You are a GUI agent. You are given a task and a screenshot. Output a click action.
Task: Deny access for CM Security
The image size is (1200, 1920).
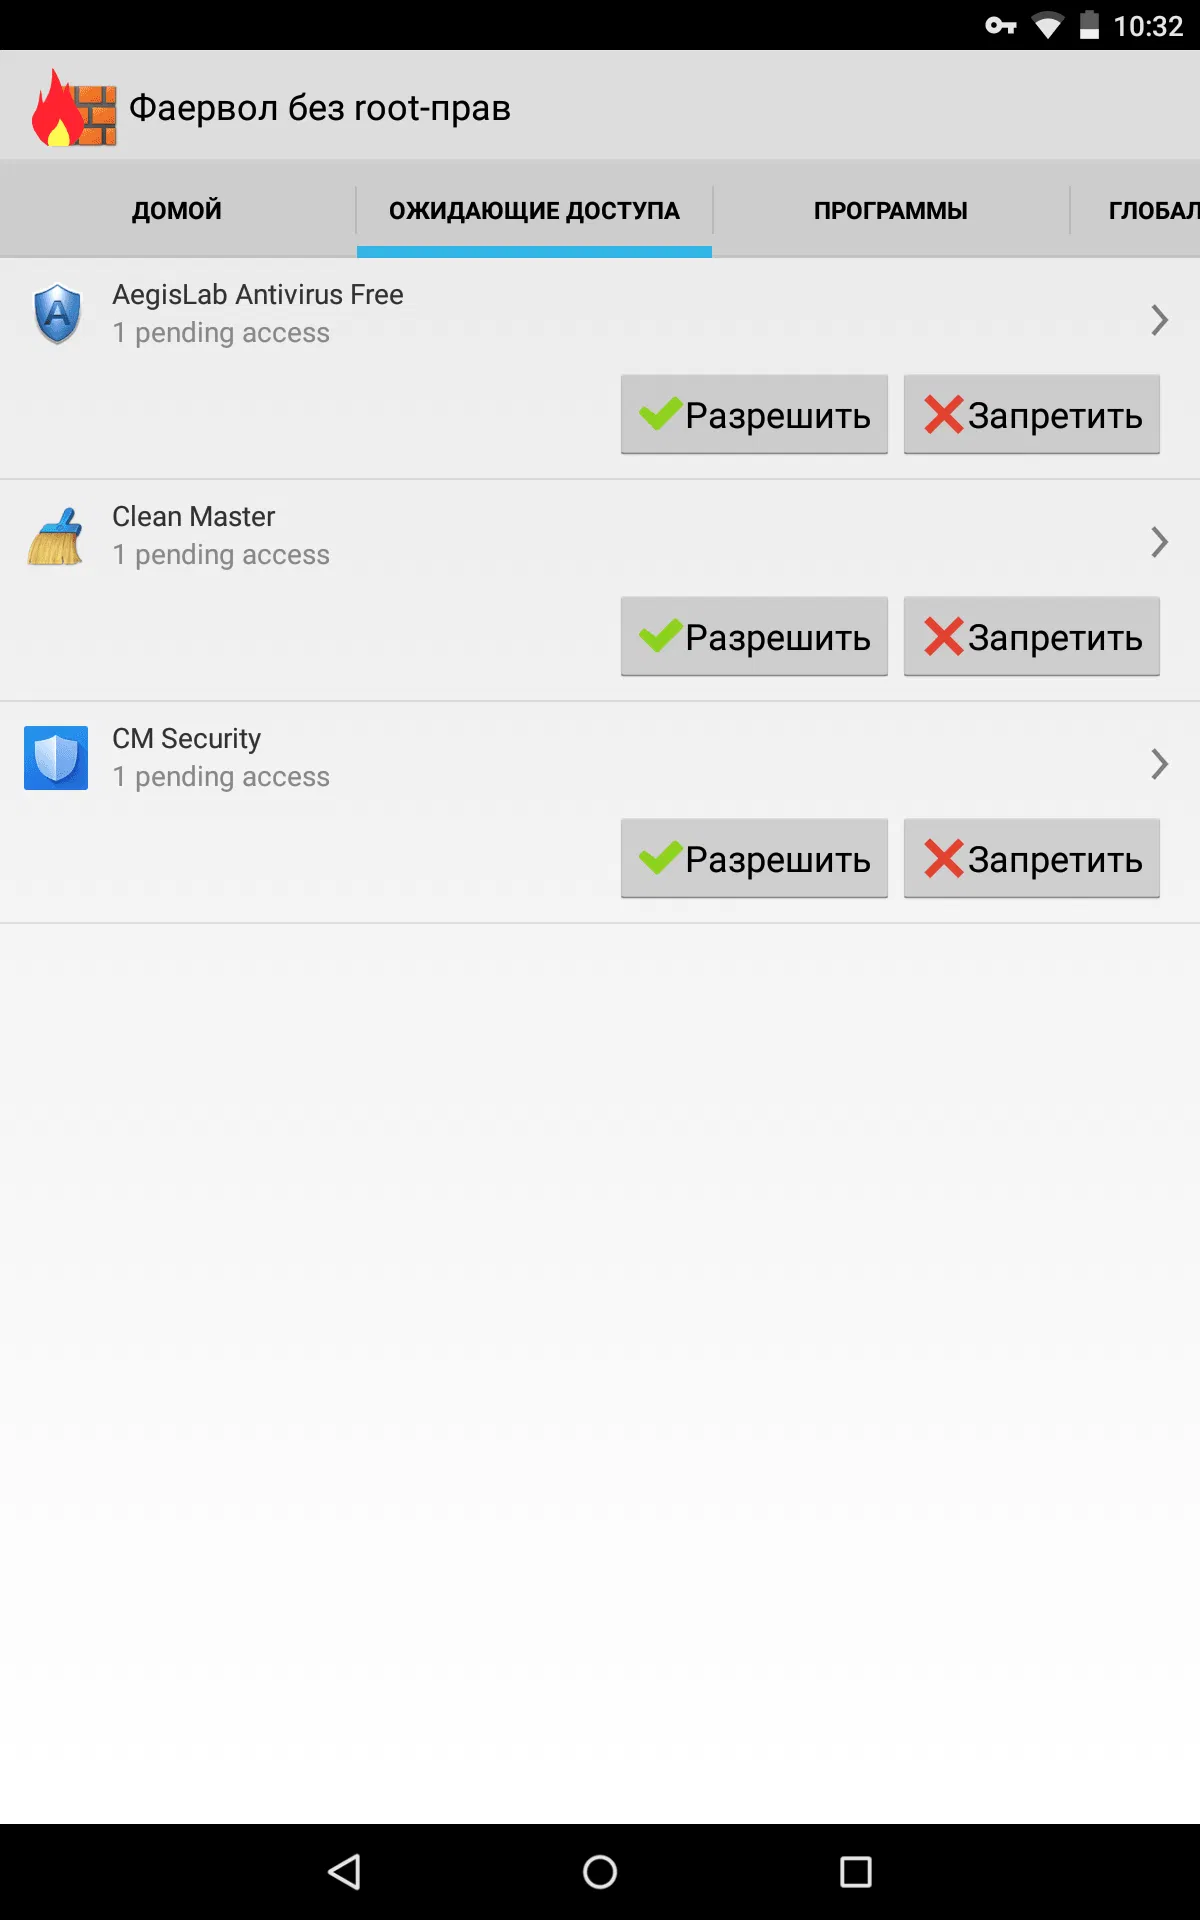[x=1031, y=859]
